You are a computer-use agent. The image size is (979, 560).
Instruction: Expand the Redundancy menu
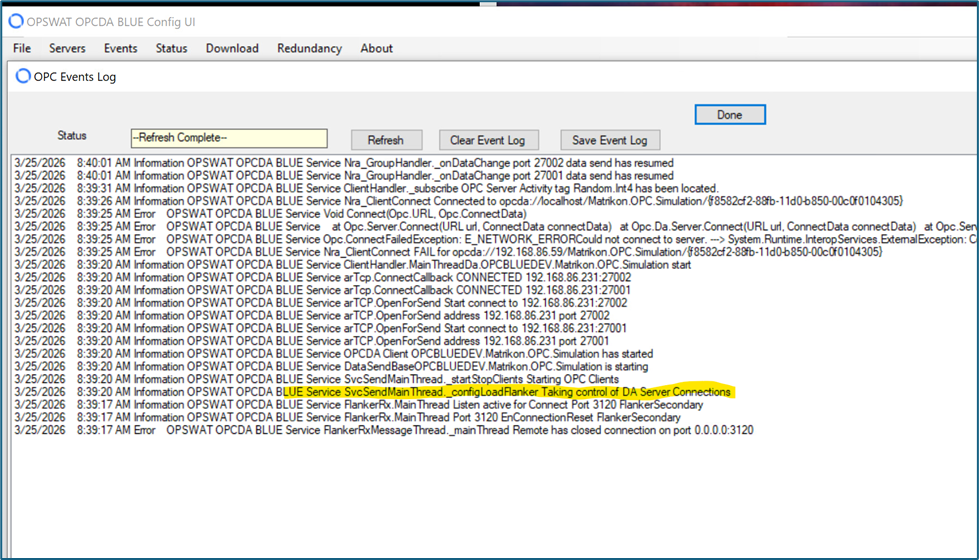309,48
